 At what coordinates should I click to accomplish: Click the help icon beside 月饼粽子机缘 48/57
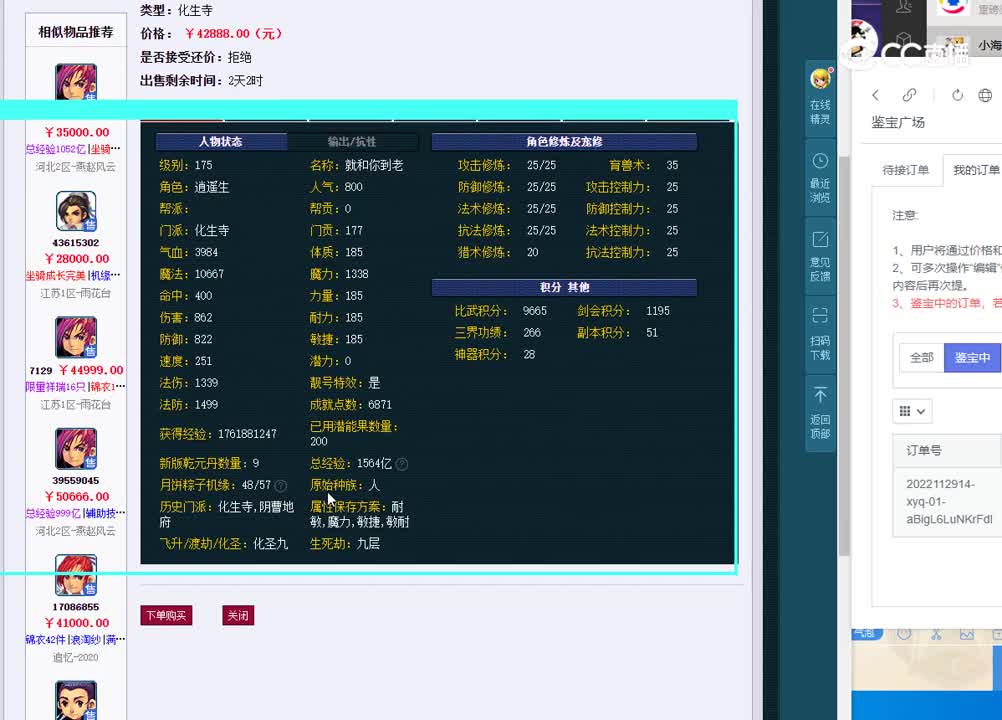tap(280, 486)
